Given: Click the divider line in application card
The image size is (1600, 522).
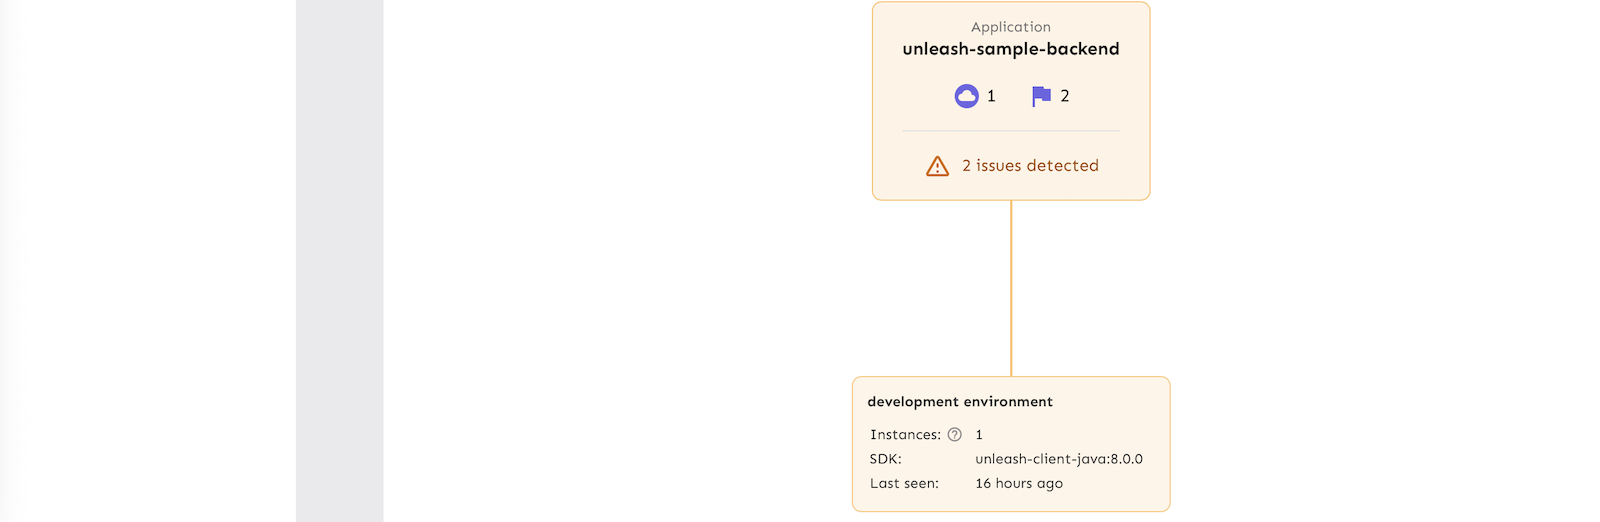Looking at the screenshot, I should tap(1010, 131).
